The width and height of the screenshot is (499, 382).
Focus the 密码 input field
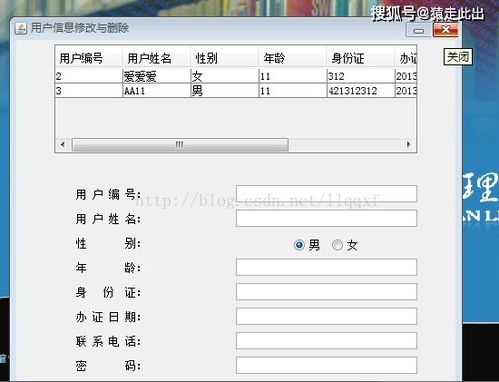click(x=326, y=365)
